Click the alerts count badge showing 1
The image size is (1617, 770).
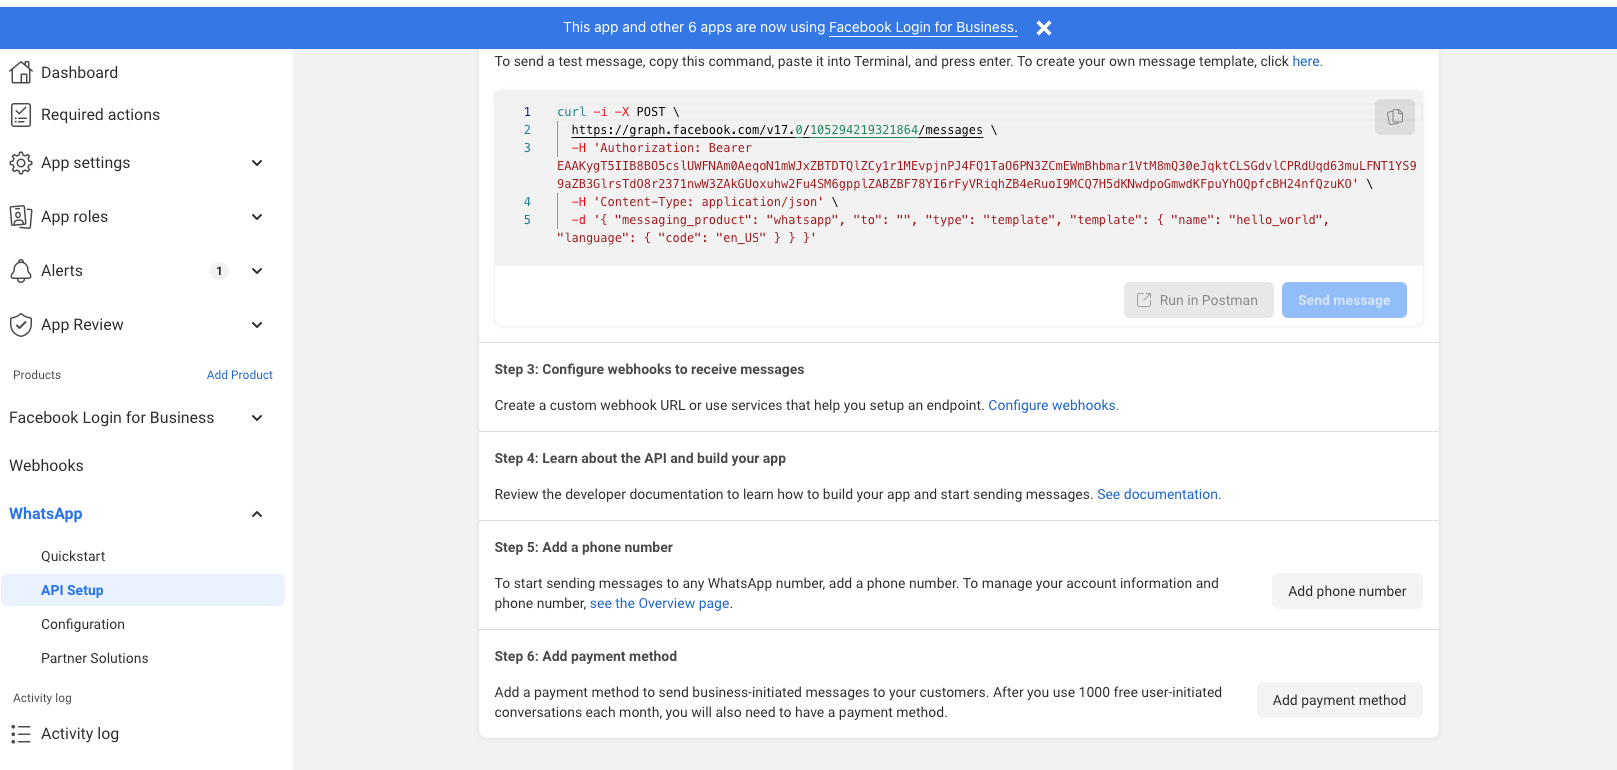(220, 271)
